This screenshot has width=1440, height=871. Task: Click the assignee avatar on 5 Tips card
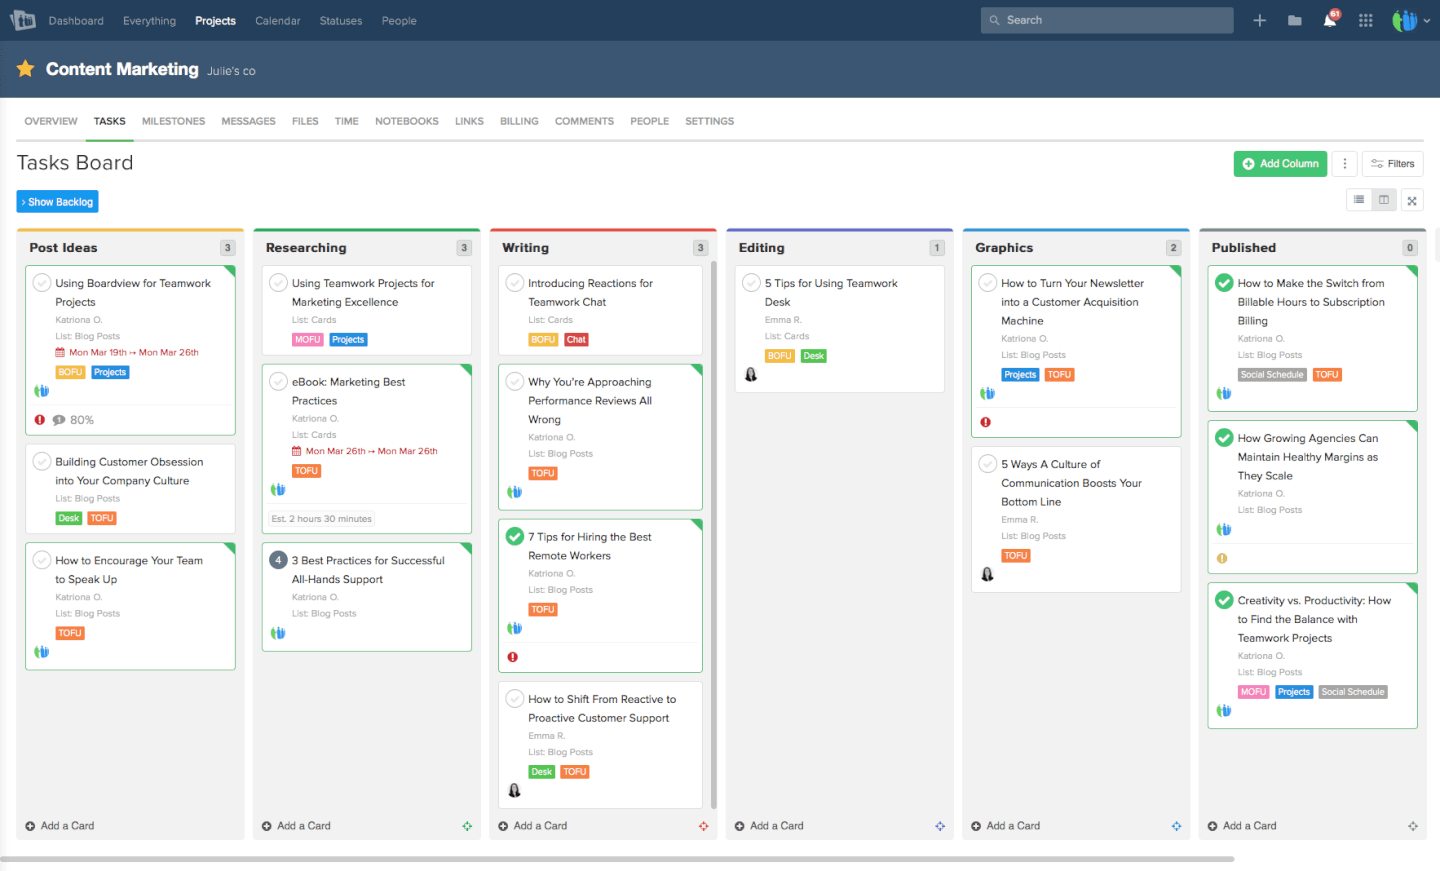(751, 375)
